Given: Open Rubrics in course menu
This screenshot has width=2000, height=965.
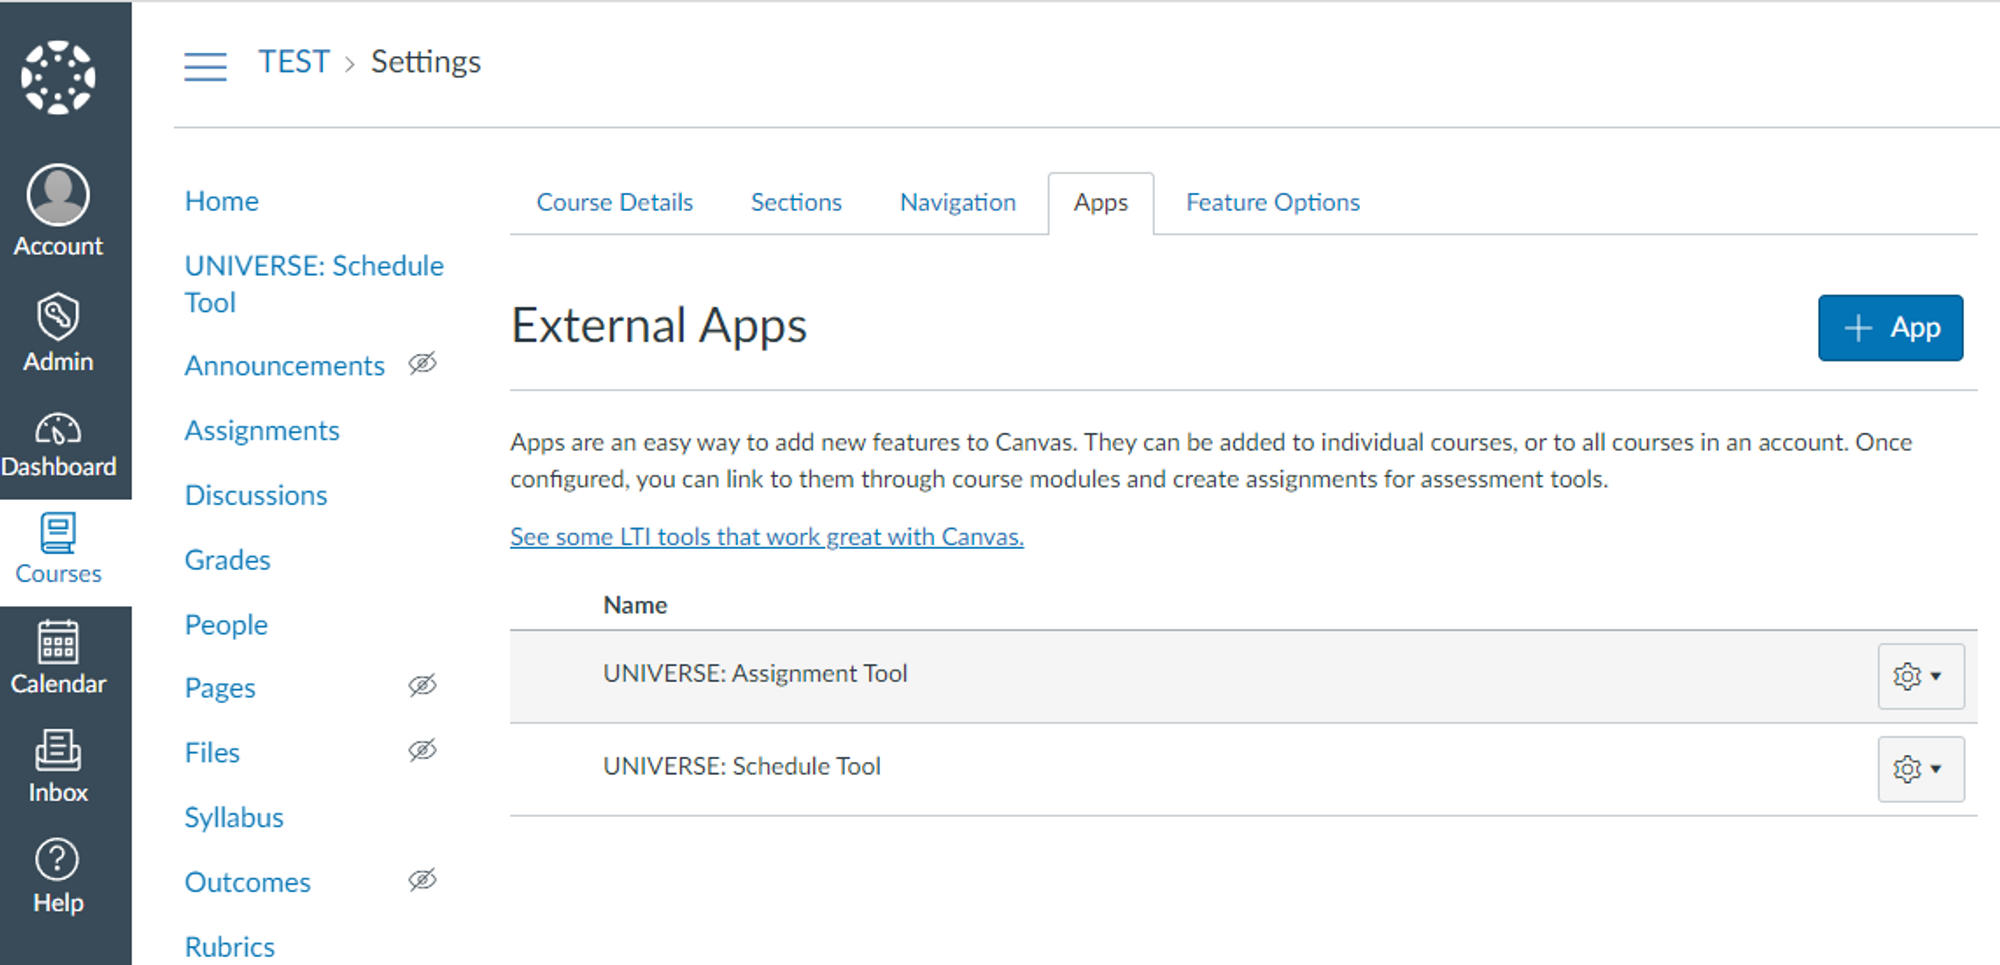Looking at the screenshot, I should pos(230,947).
